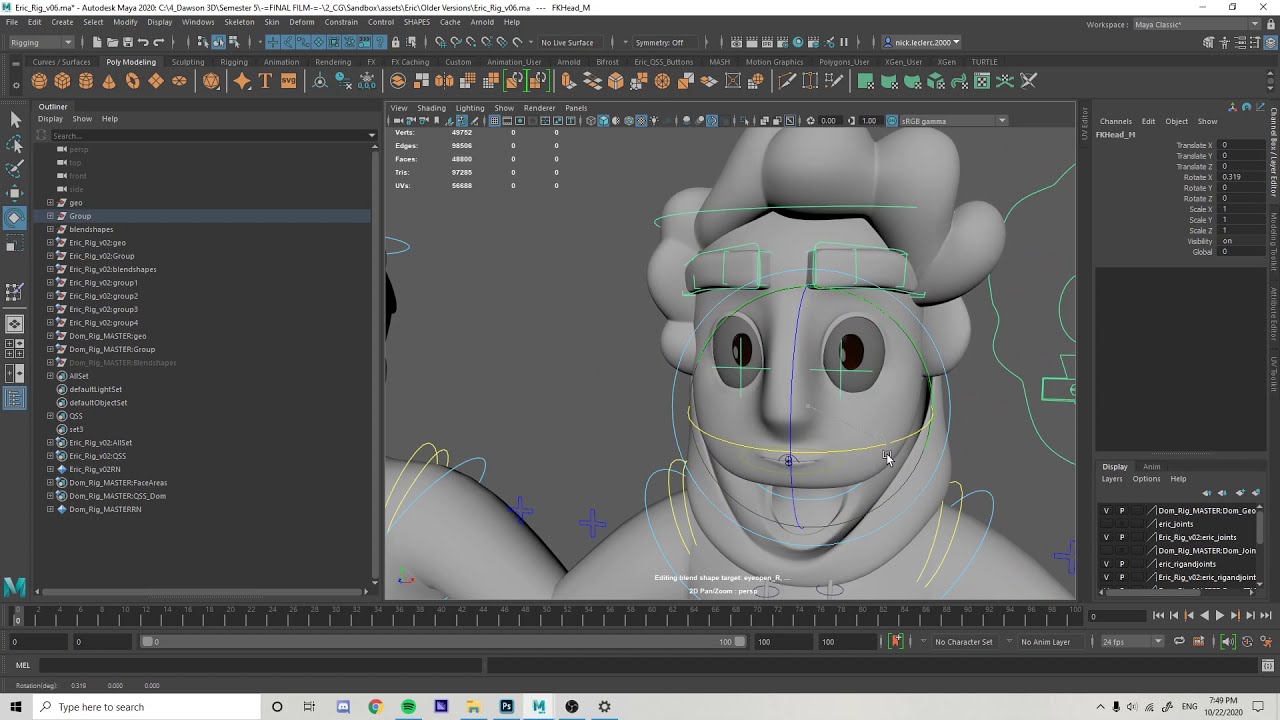Click No Live Surface field
The width and height of the screenshot is (1280, 720).
567,42
